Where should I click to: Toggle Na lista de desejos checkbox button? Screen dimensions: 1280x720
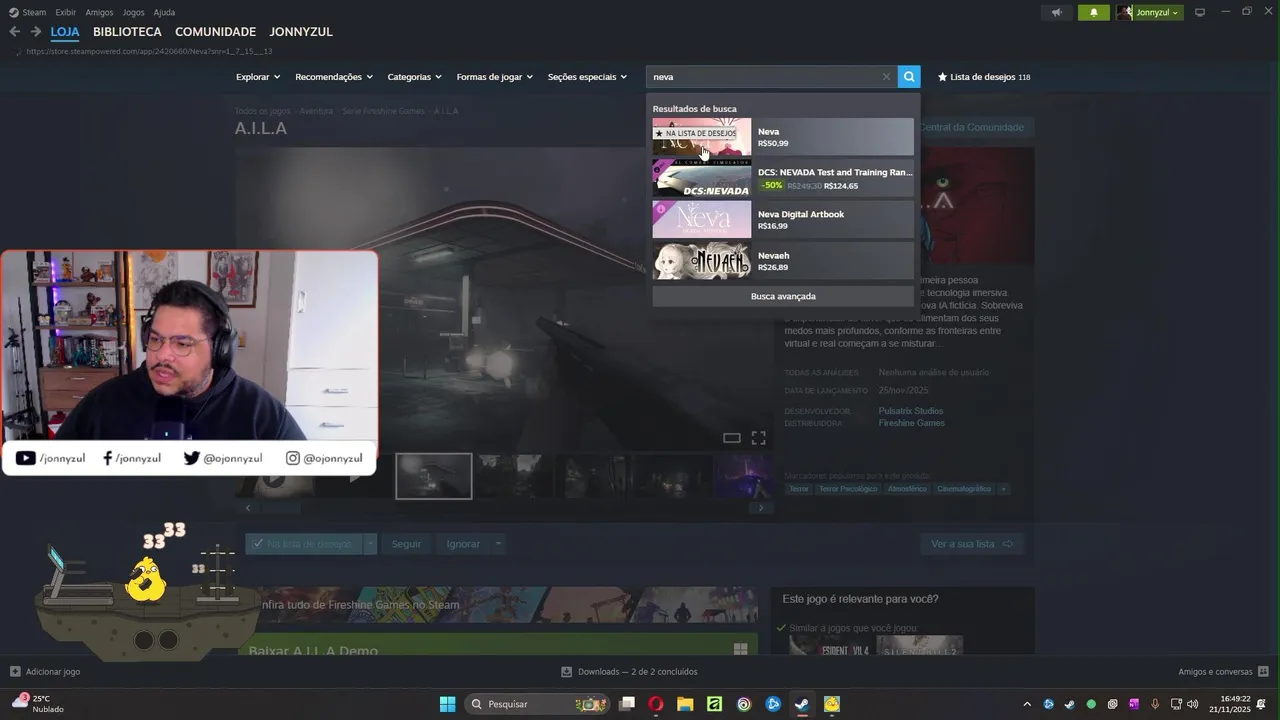[303, 544]
